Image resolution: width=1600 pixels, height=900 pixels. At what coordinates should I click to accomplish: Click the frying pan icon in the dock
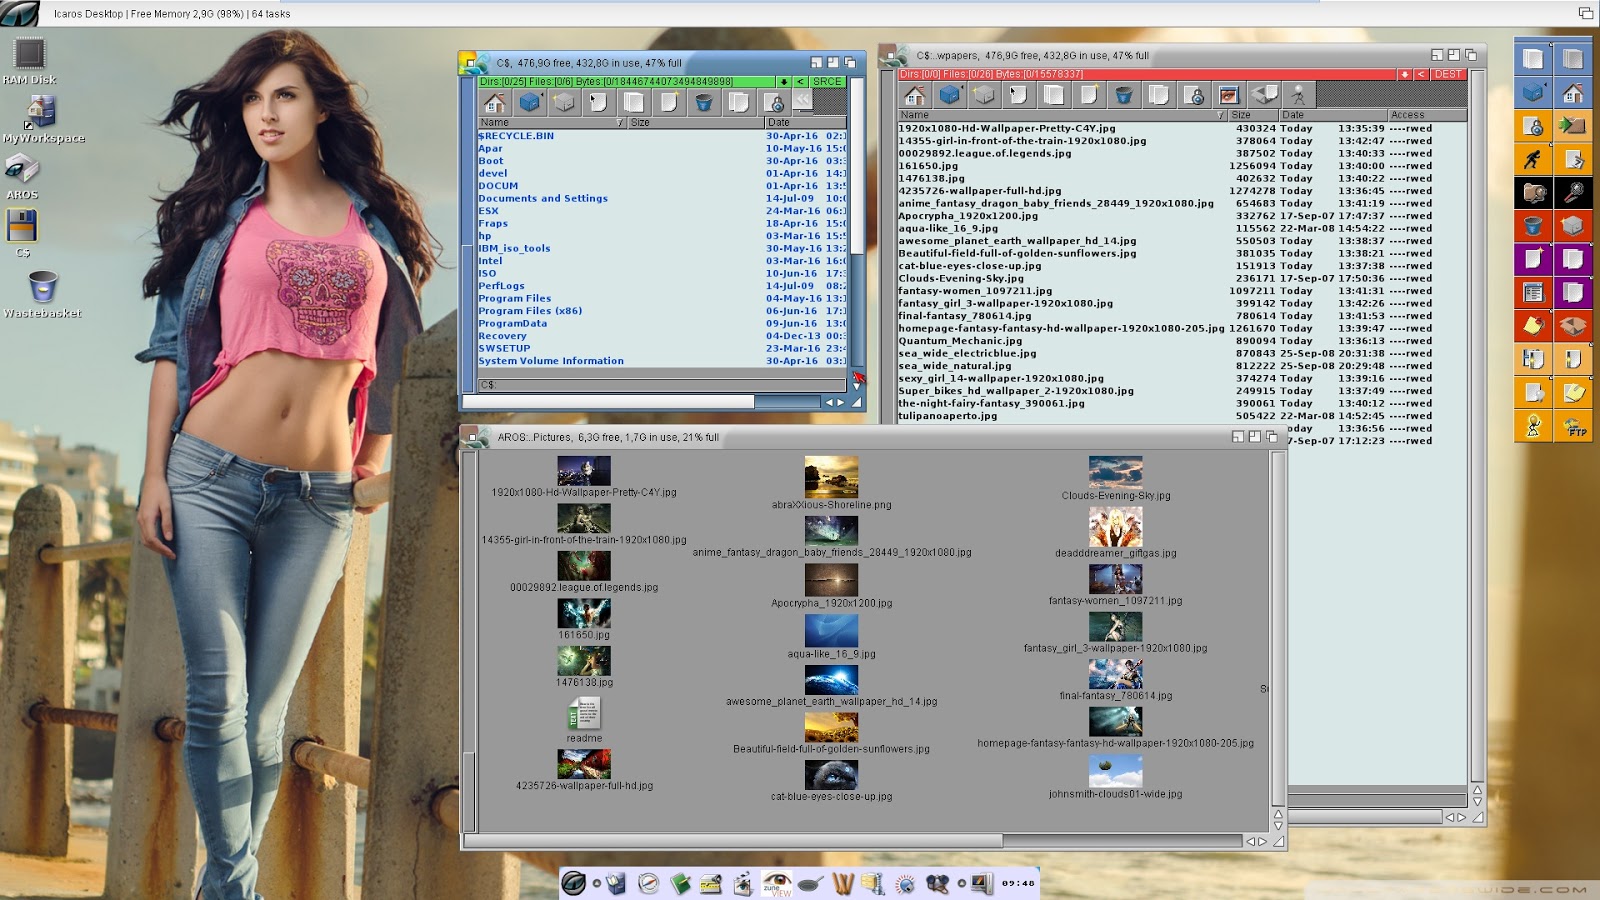[811, 883]
